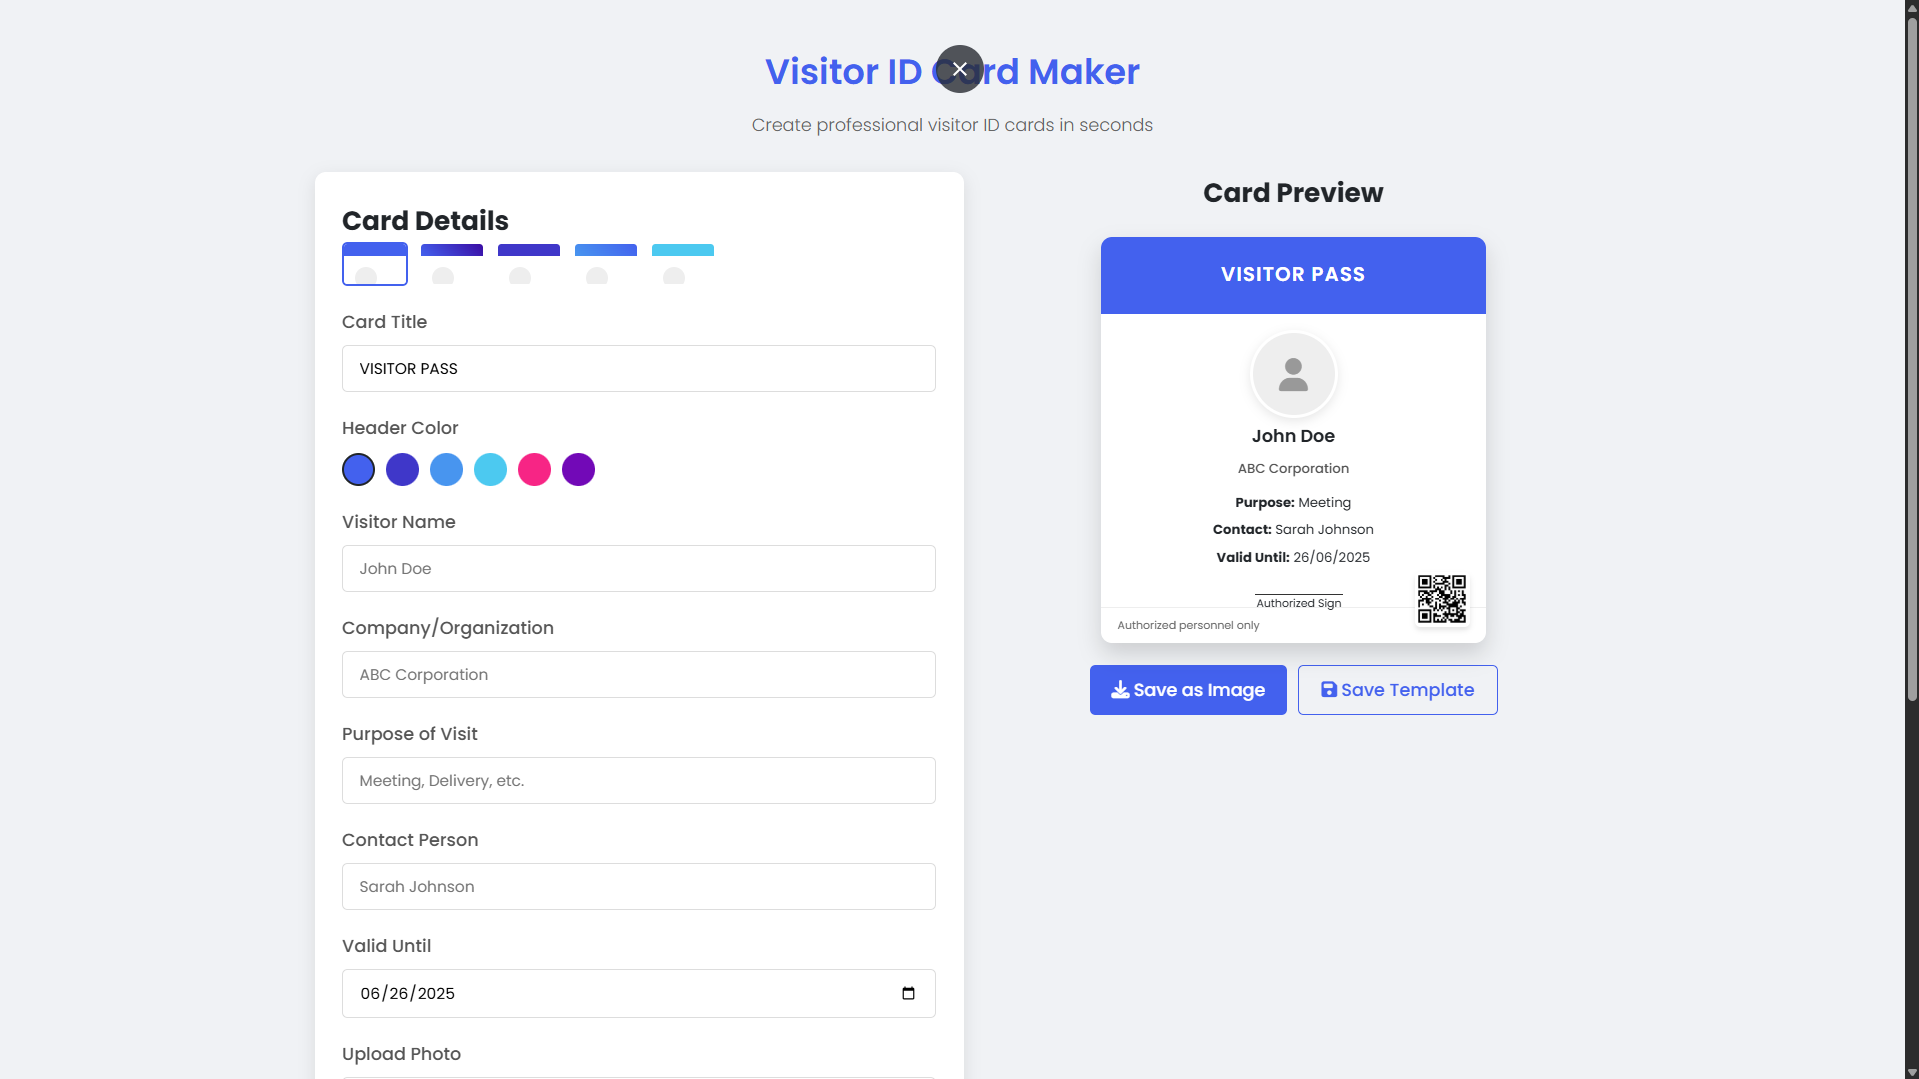The width and height of the screenshot is (1919, 1079).
Task: Pick the purple header color swatch
Action: pyautogui.click(x=578, y=469)
